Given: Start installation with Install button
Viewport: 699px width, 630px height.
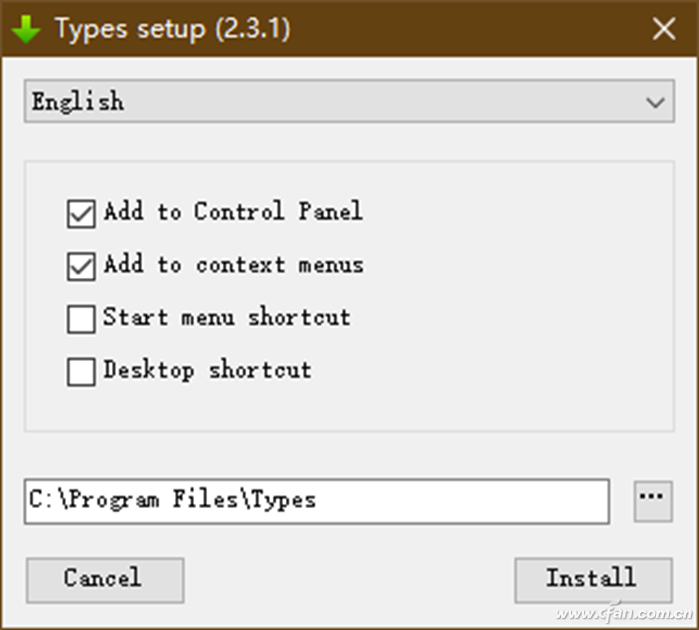Looking at the screenshot, I should coord(593,580).
